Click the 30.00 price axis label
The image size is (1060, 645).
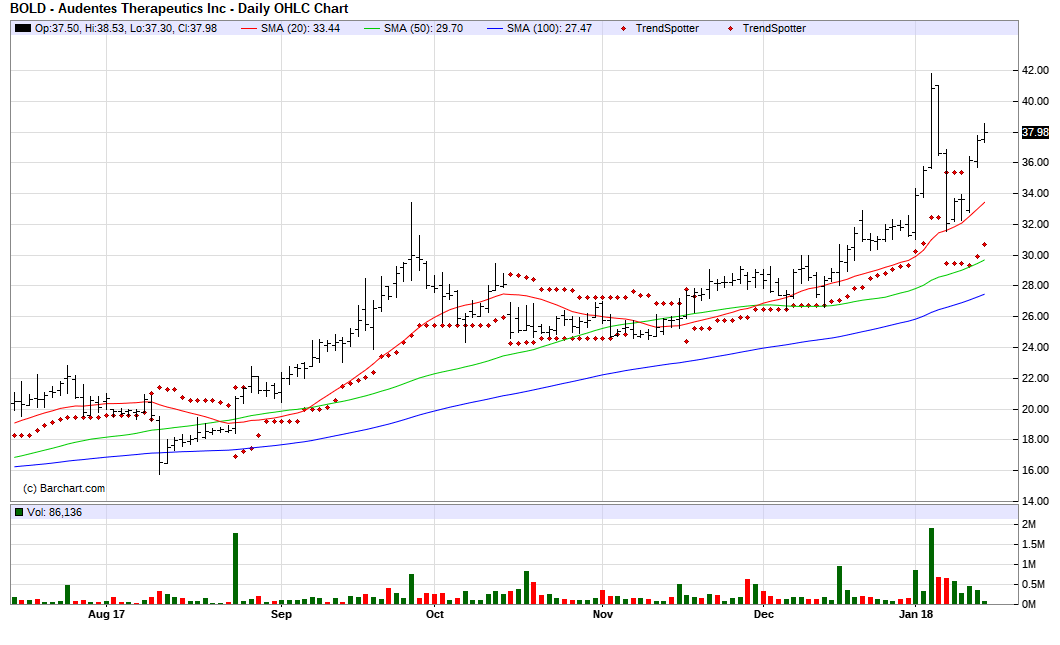tap(1035, 256)
